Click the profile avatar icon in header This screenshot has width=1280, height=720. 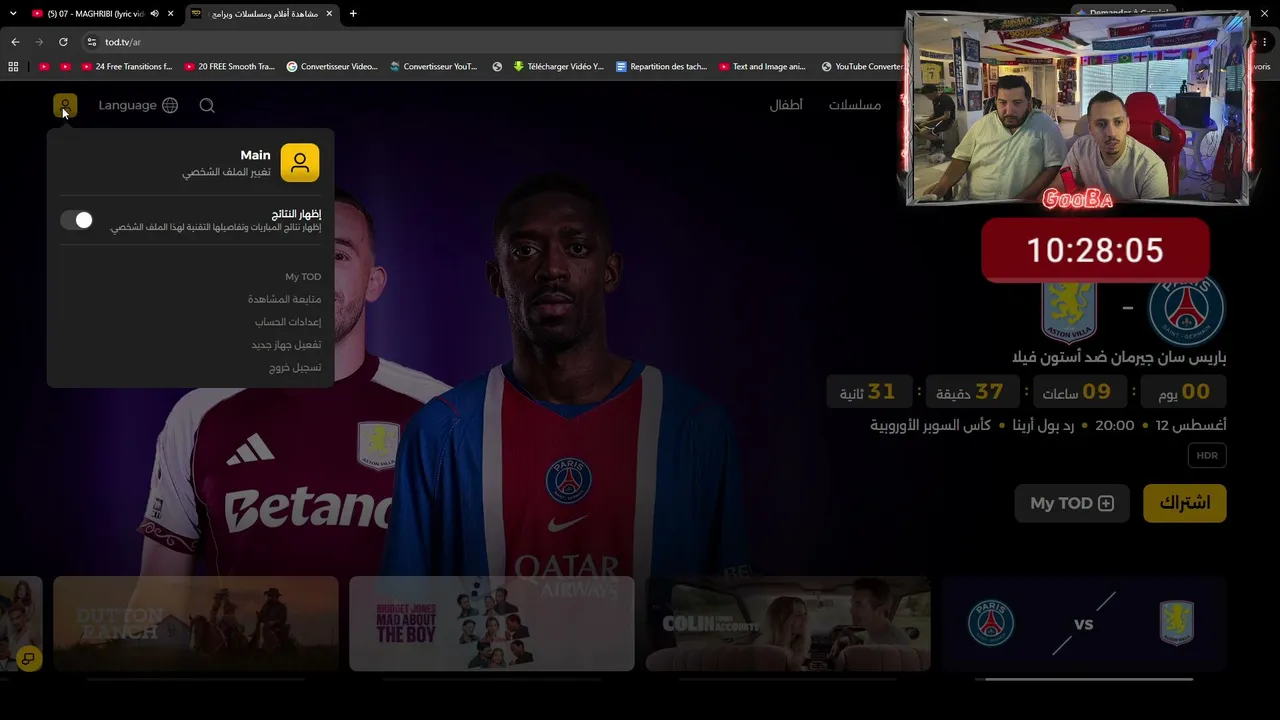point(65,105)
